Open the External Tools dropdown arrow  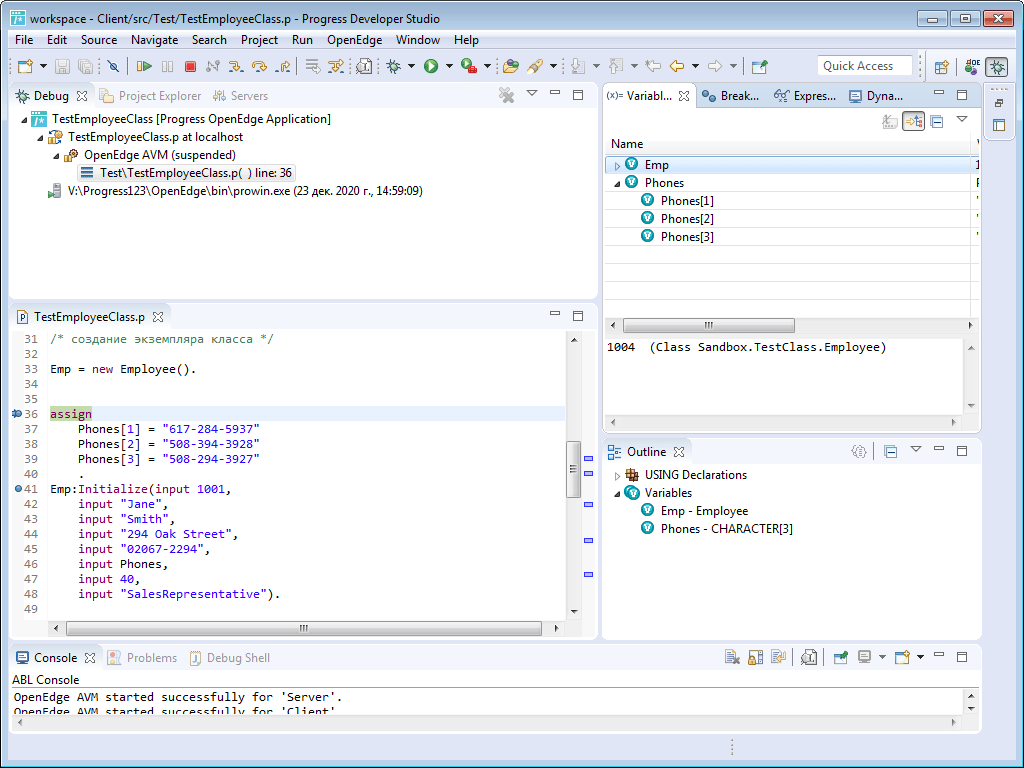click(487, 66)
